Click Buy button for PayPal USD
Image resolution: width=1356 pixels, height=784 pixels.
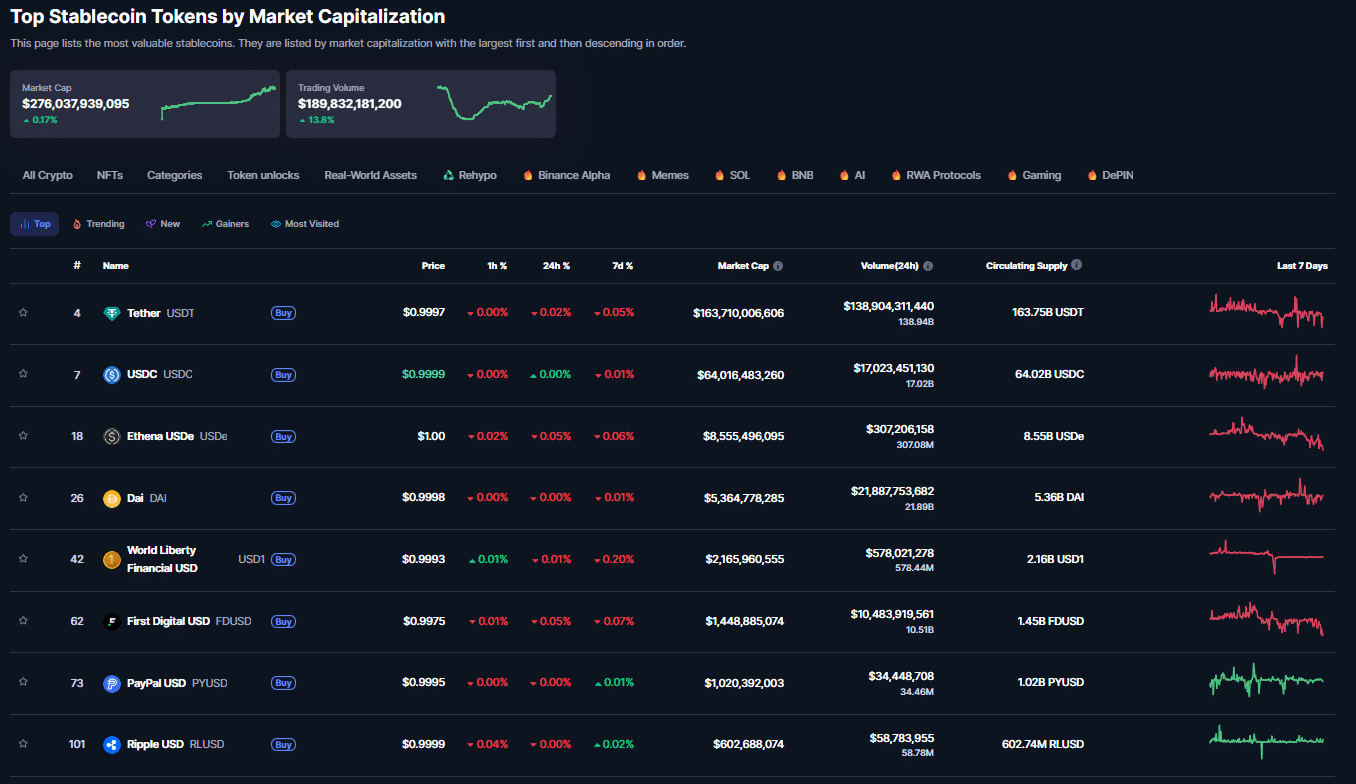(x=283, y=683)
